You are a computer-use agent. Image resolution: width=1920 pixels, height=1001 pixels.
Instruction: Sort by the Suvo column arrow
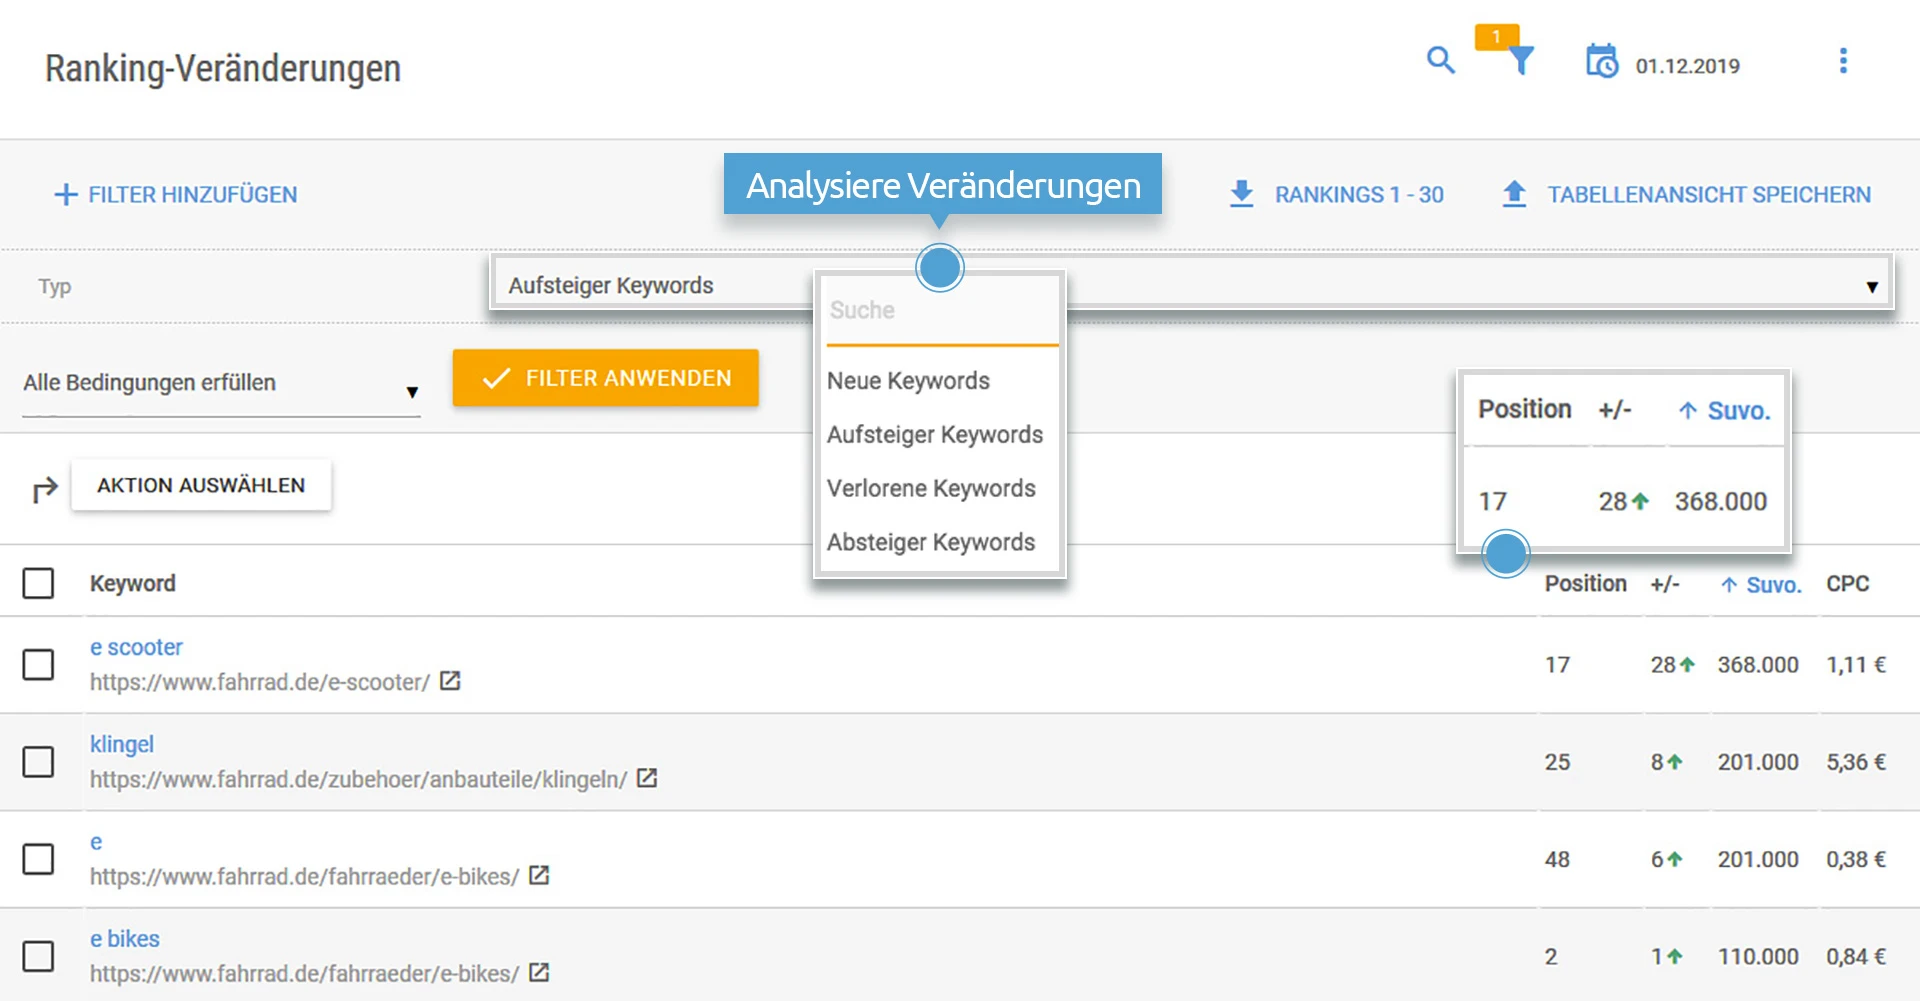click(1730, 585)
